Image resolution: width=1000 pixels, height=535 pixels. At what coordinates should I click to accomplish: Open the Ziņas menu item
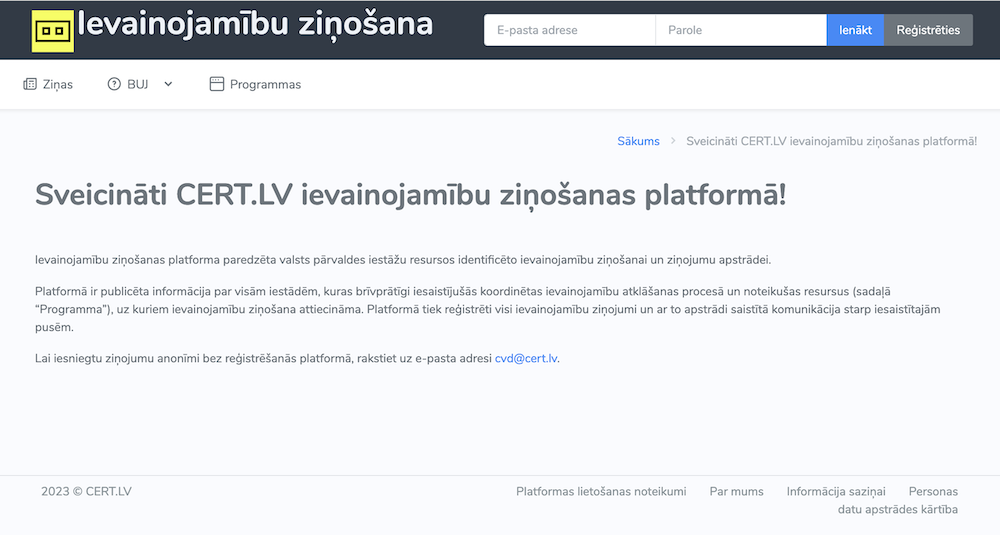57,85
